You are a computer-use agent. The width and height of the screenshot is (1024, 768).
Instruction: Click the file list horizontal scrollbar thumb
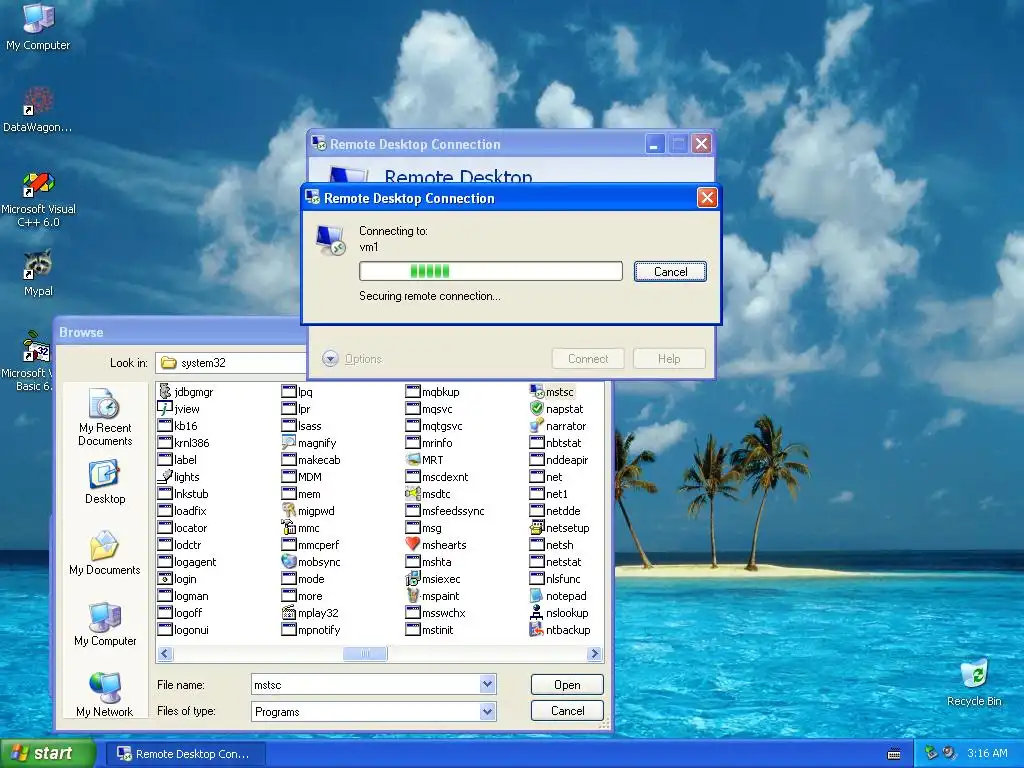(x=365, y=654)
